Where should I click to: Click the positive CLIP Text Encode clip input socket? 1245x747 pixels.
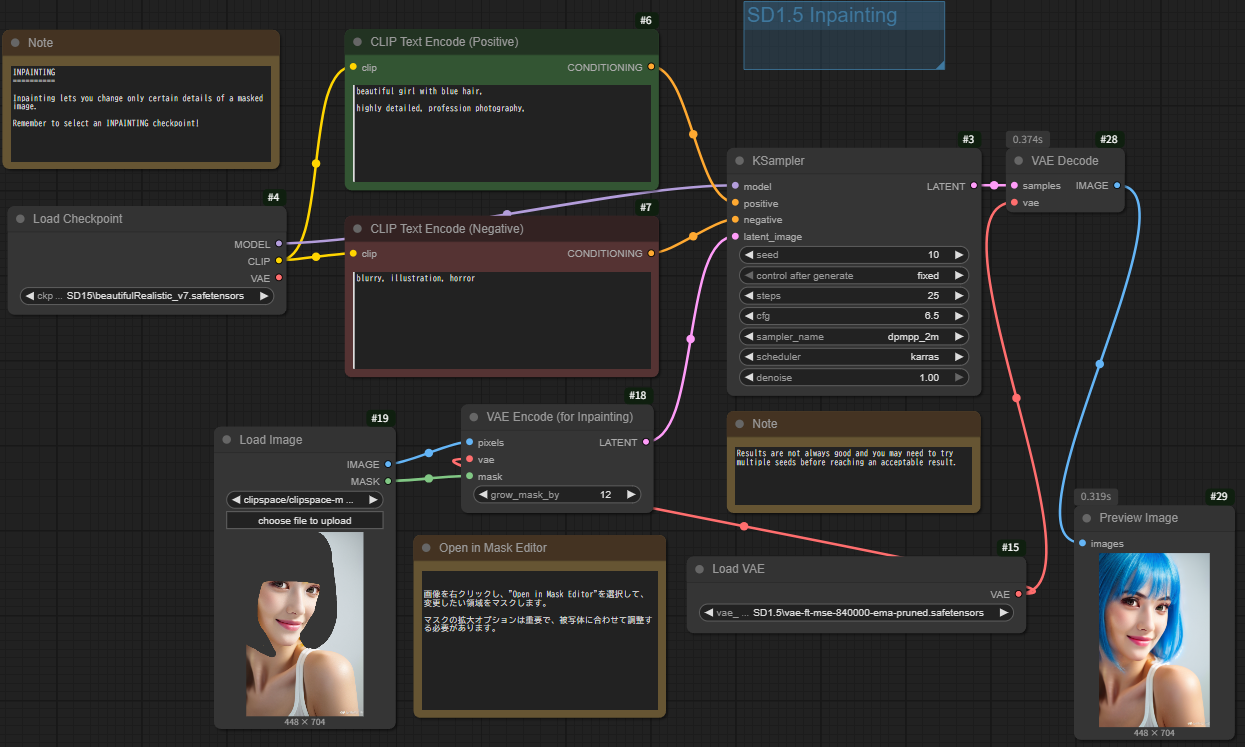pos(353,68)
